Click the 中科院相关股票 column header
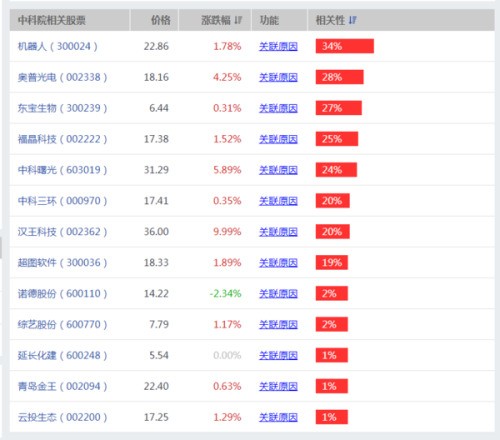This screenshot has height=440, width=500. 52,20
